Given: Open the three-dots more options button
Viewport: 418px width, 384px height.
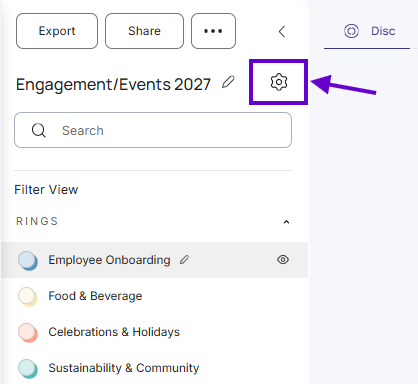Looking at the screenshot, I should click(x=213, y=31).
